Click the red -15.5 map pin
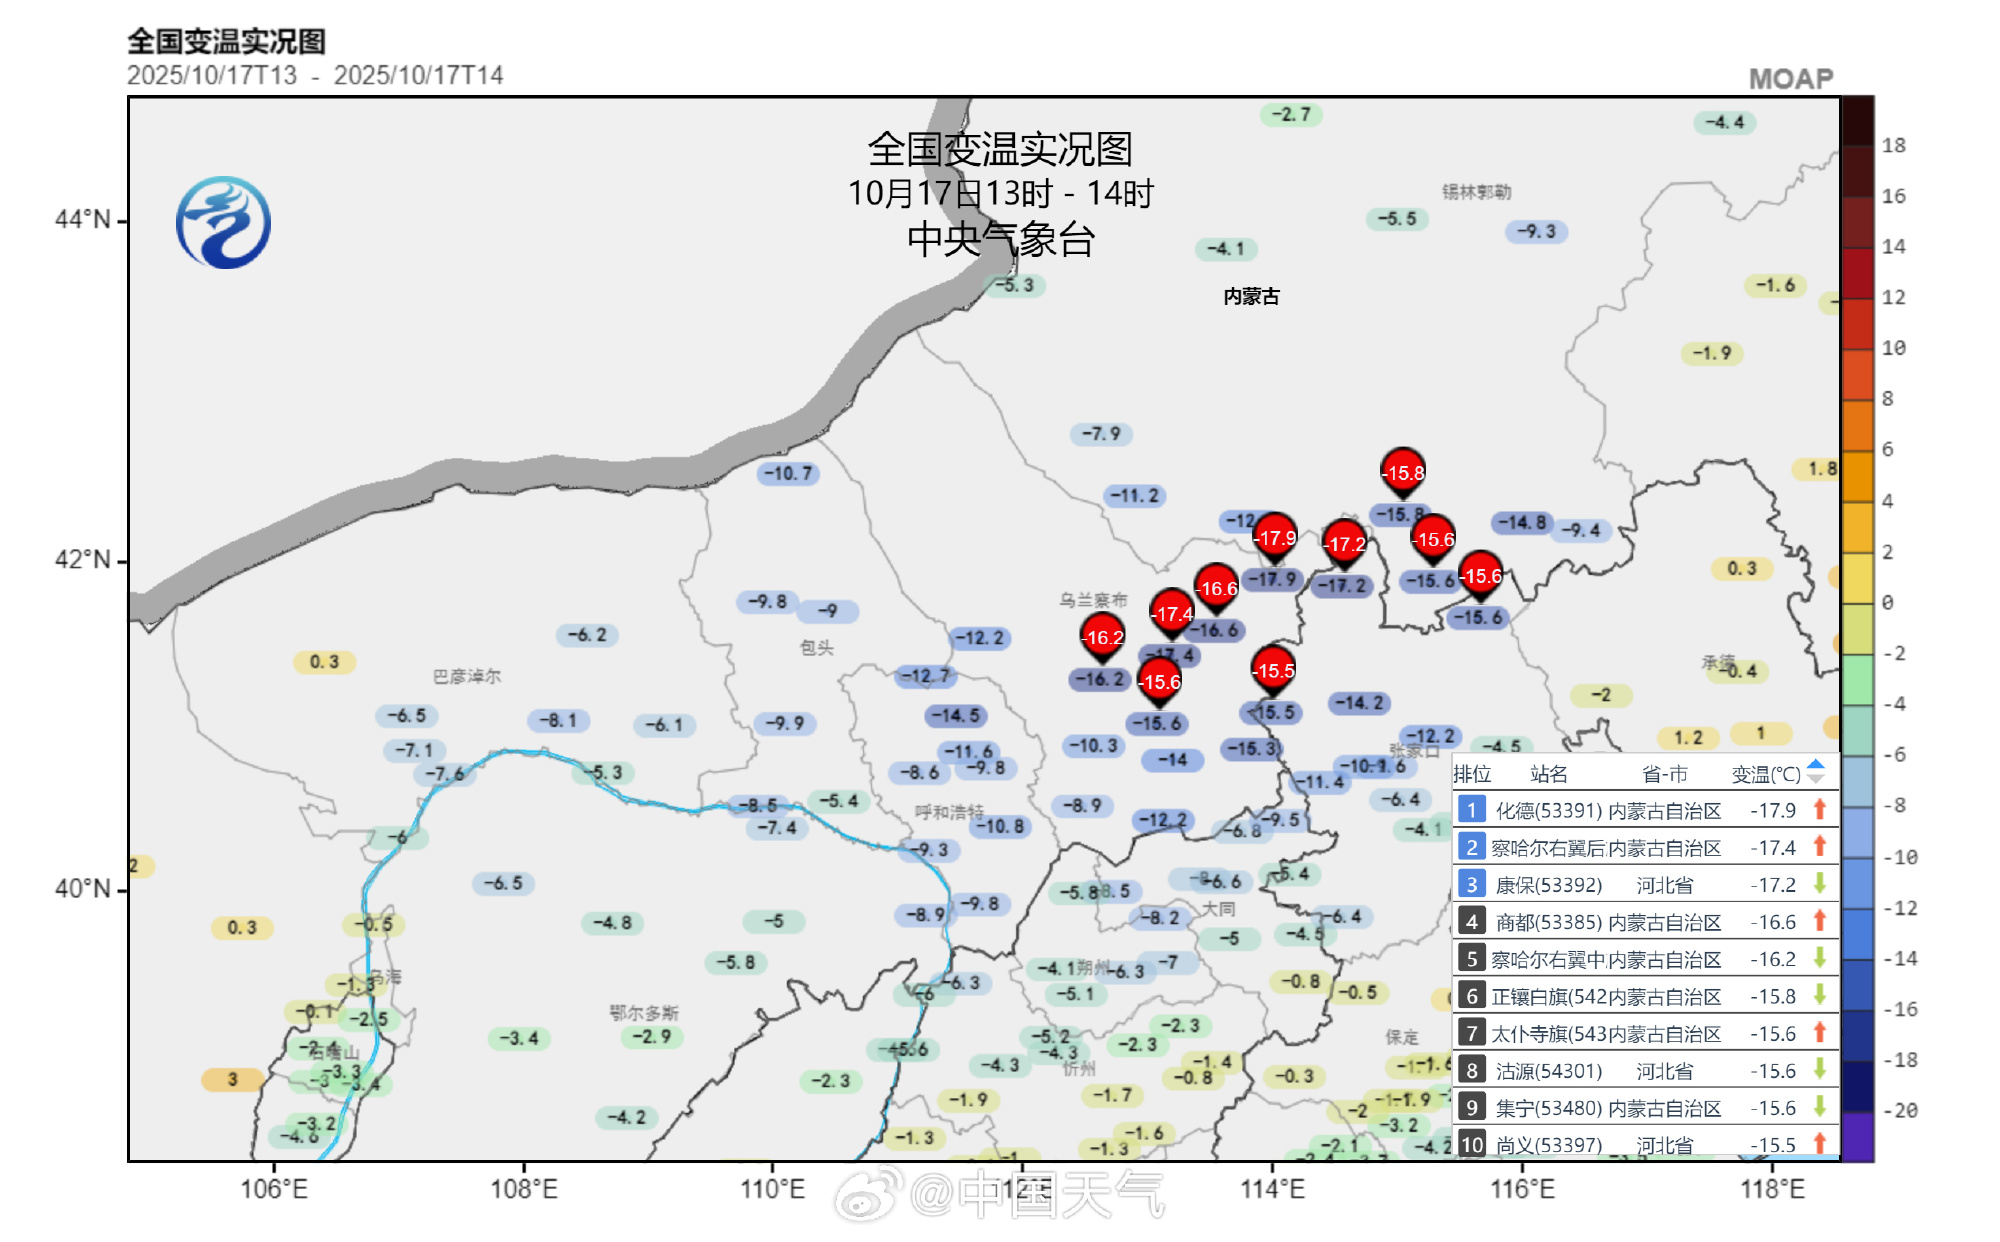This screenshot has height=1242, width=2000. click(x=1274, y=669)
